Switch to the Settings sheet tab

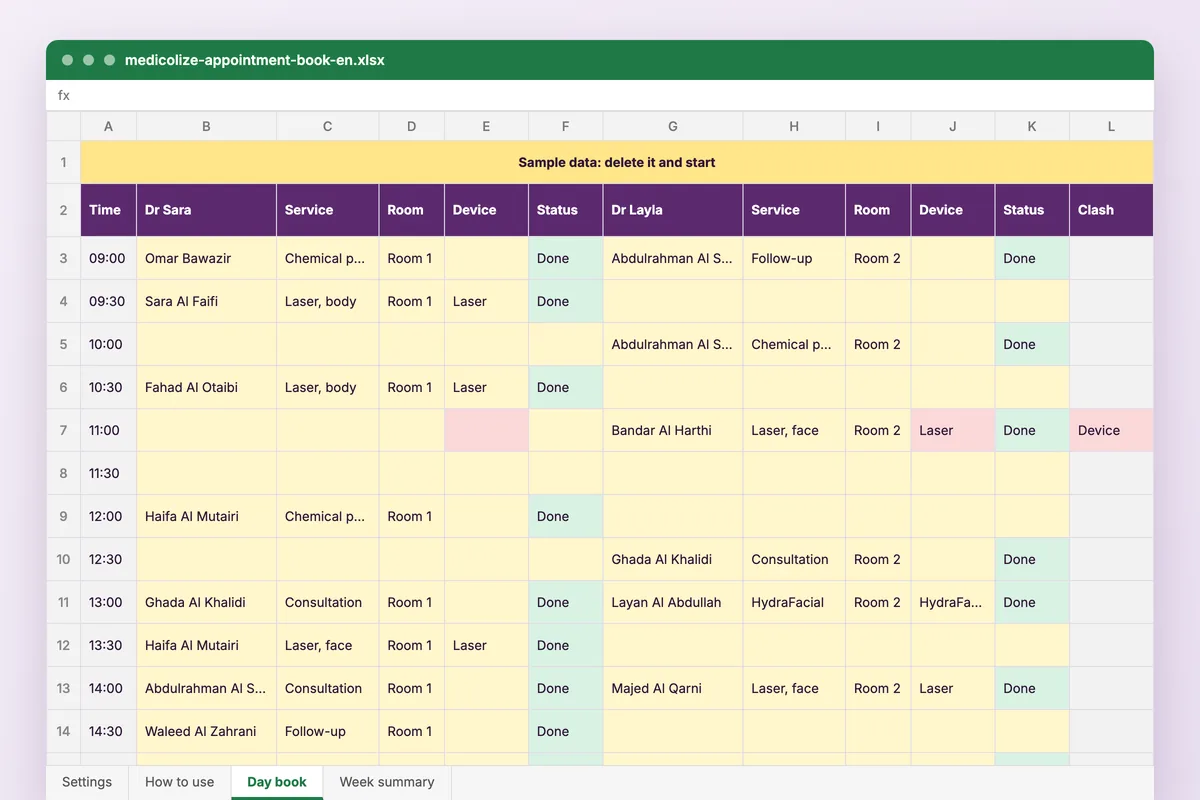[87, 782]
